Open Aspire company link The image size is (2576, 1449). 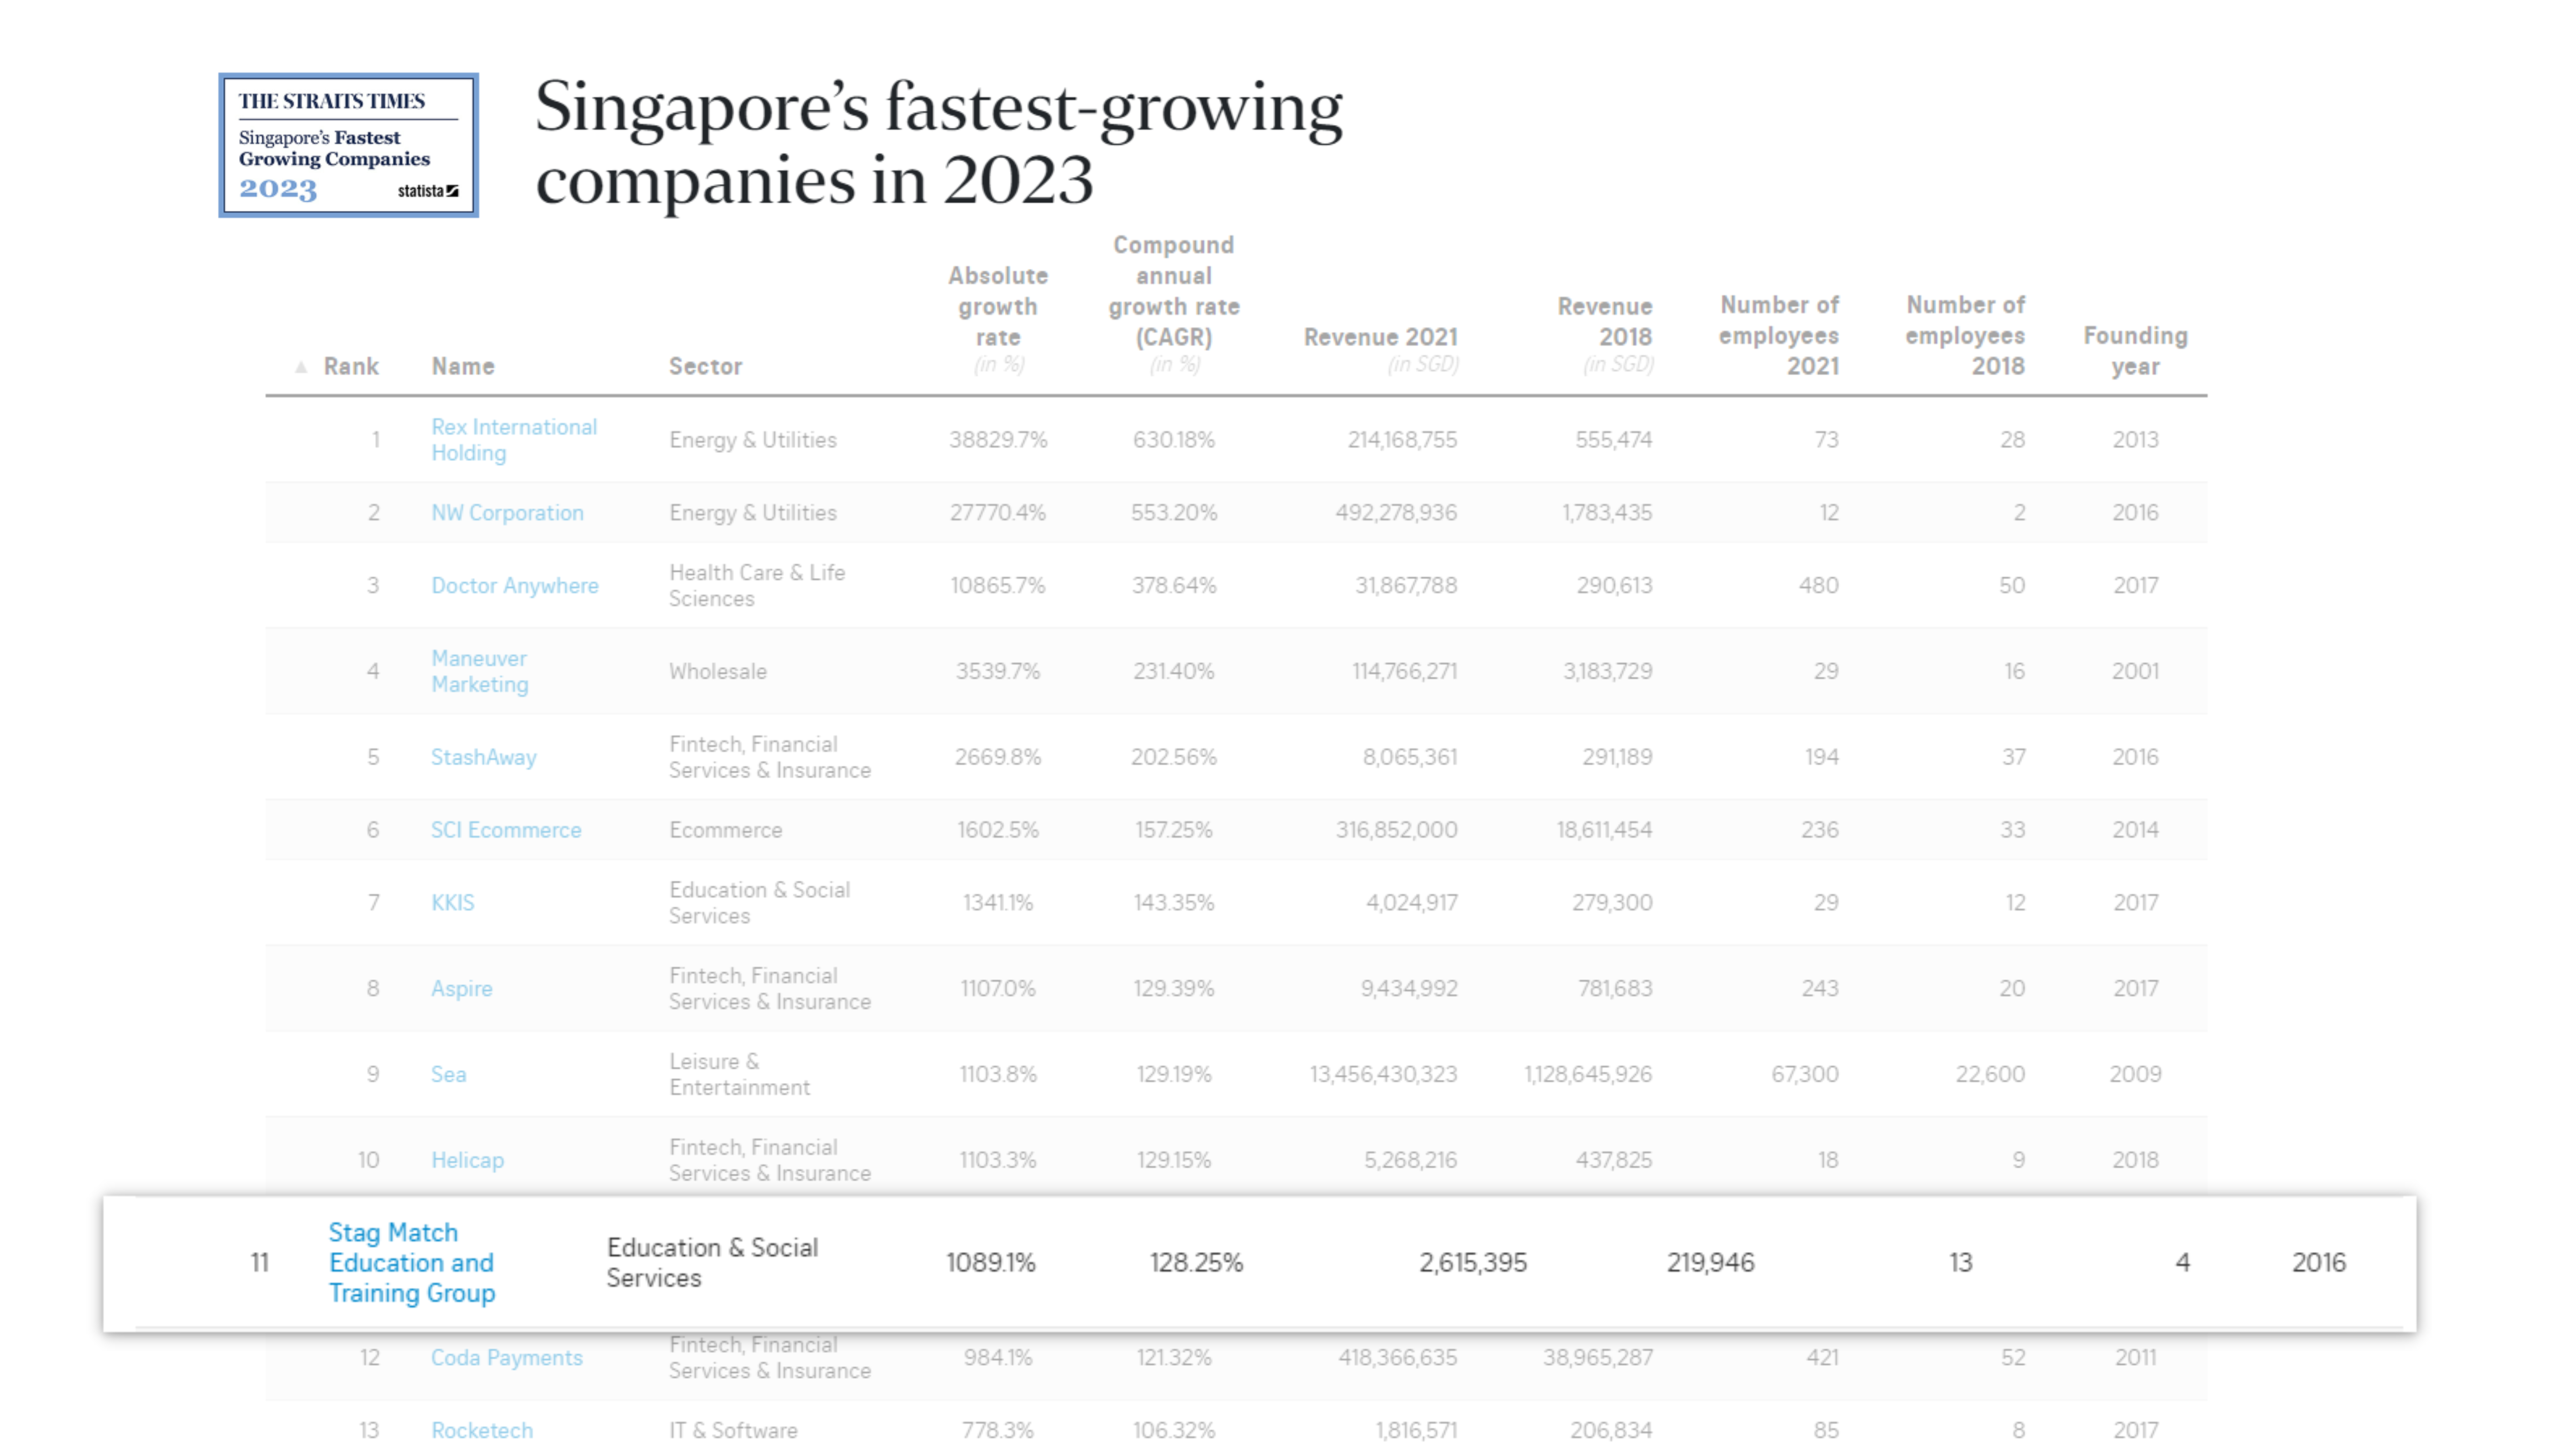pos(462,989)
